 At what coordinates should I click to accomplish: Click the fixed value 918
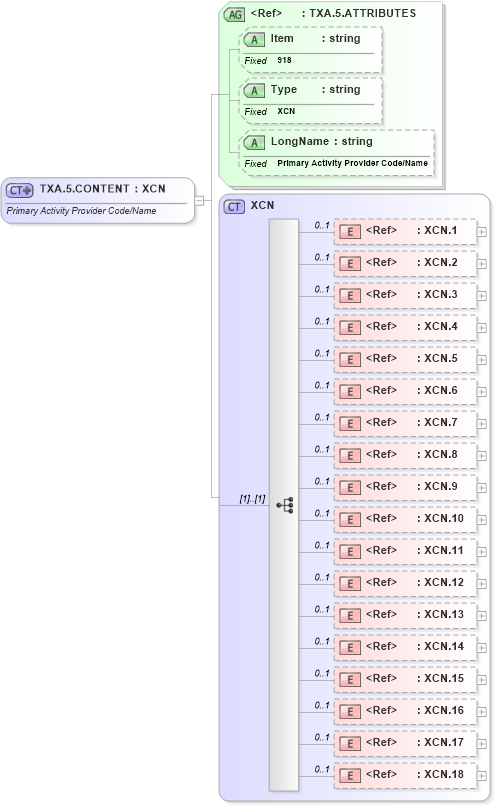(x=284, y=60)
